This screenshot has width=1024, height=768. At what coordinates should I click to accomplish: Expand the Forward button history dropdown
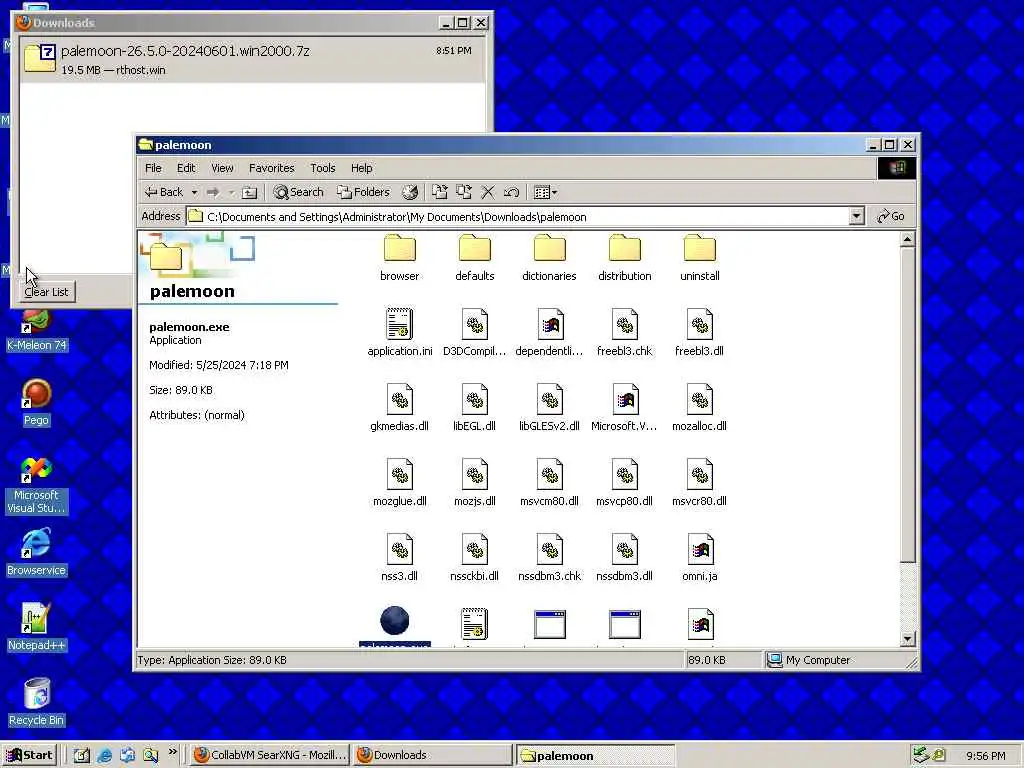[x=231, y=192]
